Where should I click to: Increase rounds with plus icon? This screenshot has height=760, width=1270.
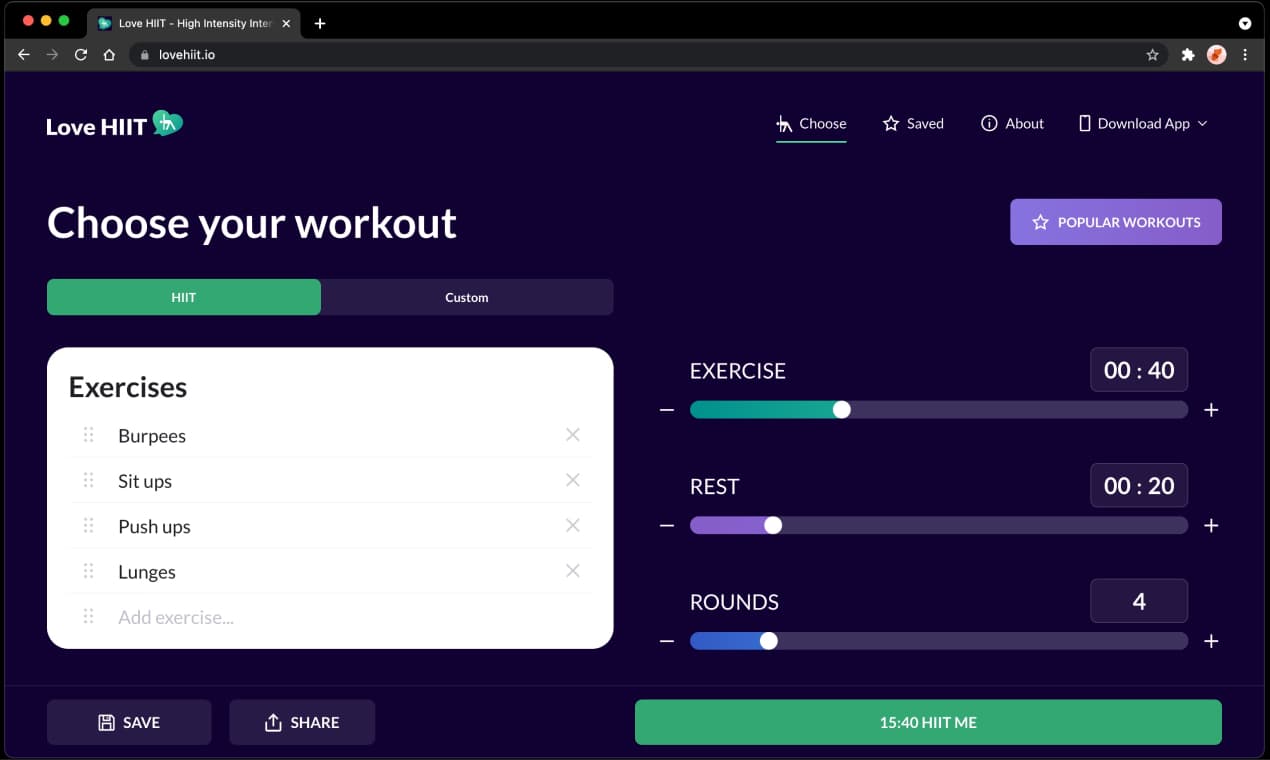coord(1211,641)
